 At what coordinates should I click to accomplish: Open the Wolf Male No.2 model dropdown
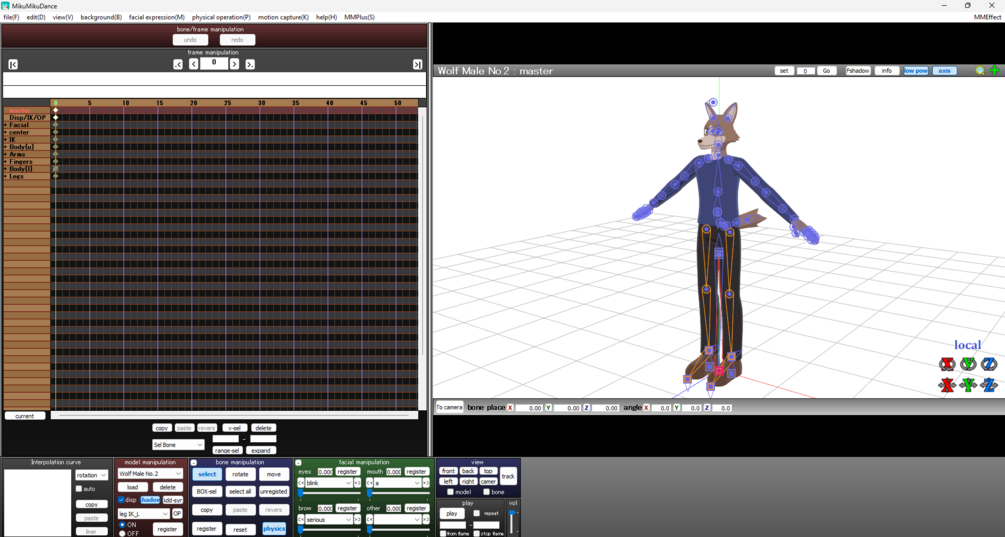(151, 474)
